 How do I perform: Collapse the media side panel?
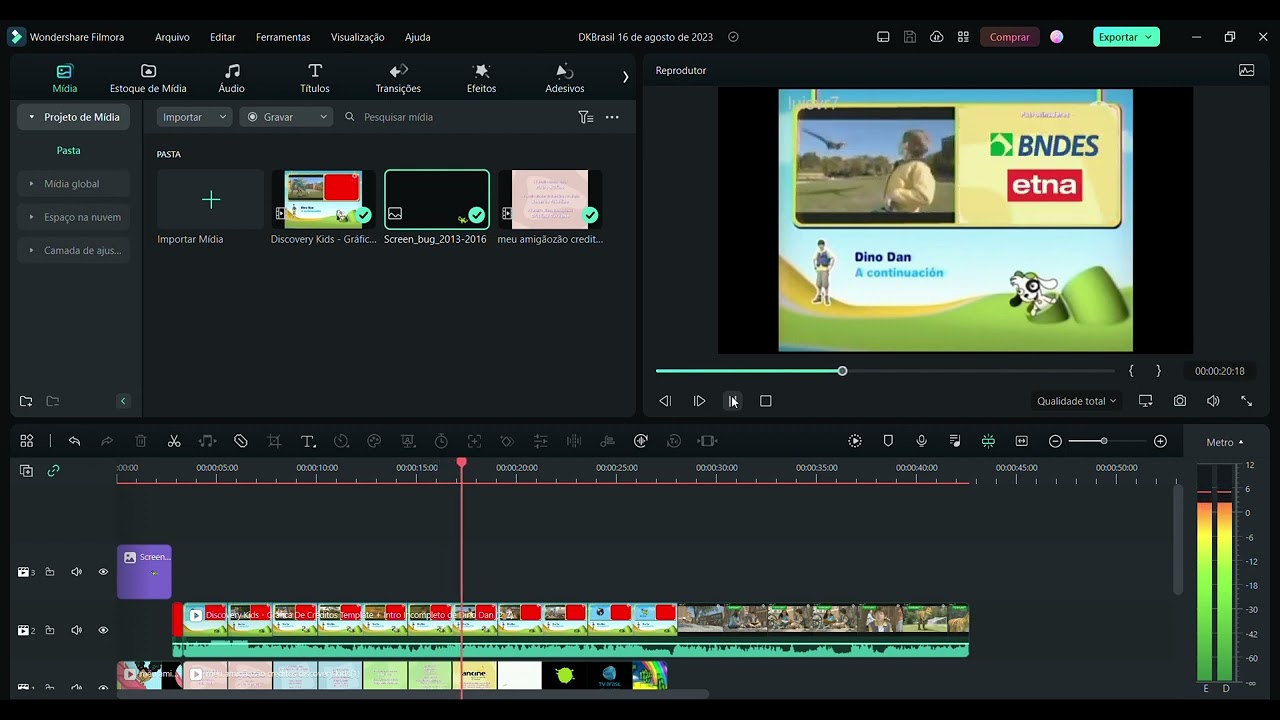pos(123,401)
